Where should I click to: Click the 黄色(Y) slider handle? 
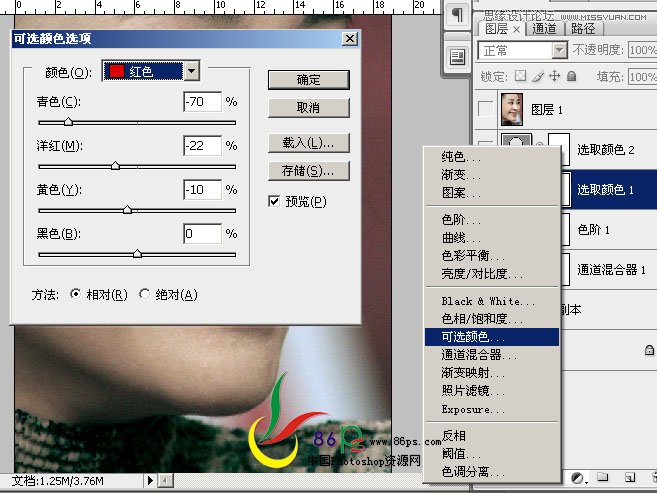pyautogui.click(x=127, y=209)
